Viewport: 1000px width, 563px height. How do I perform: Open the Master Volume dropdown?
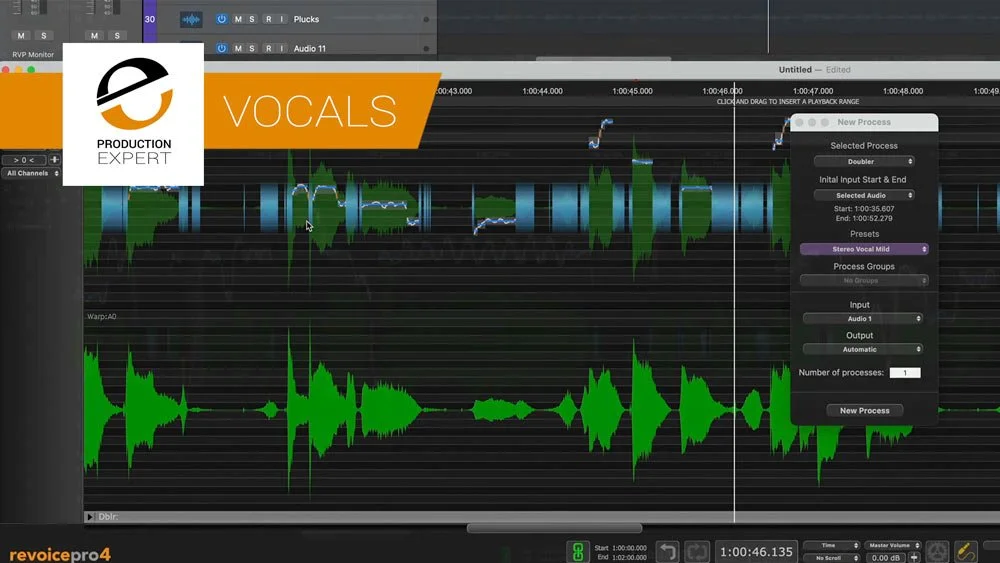click(x=893, y=545)
